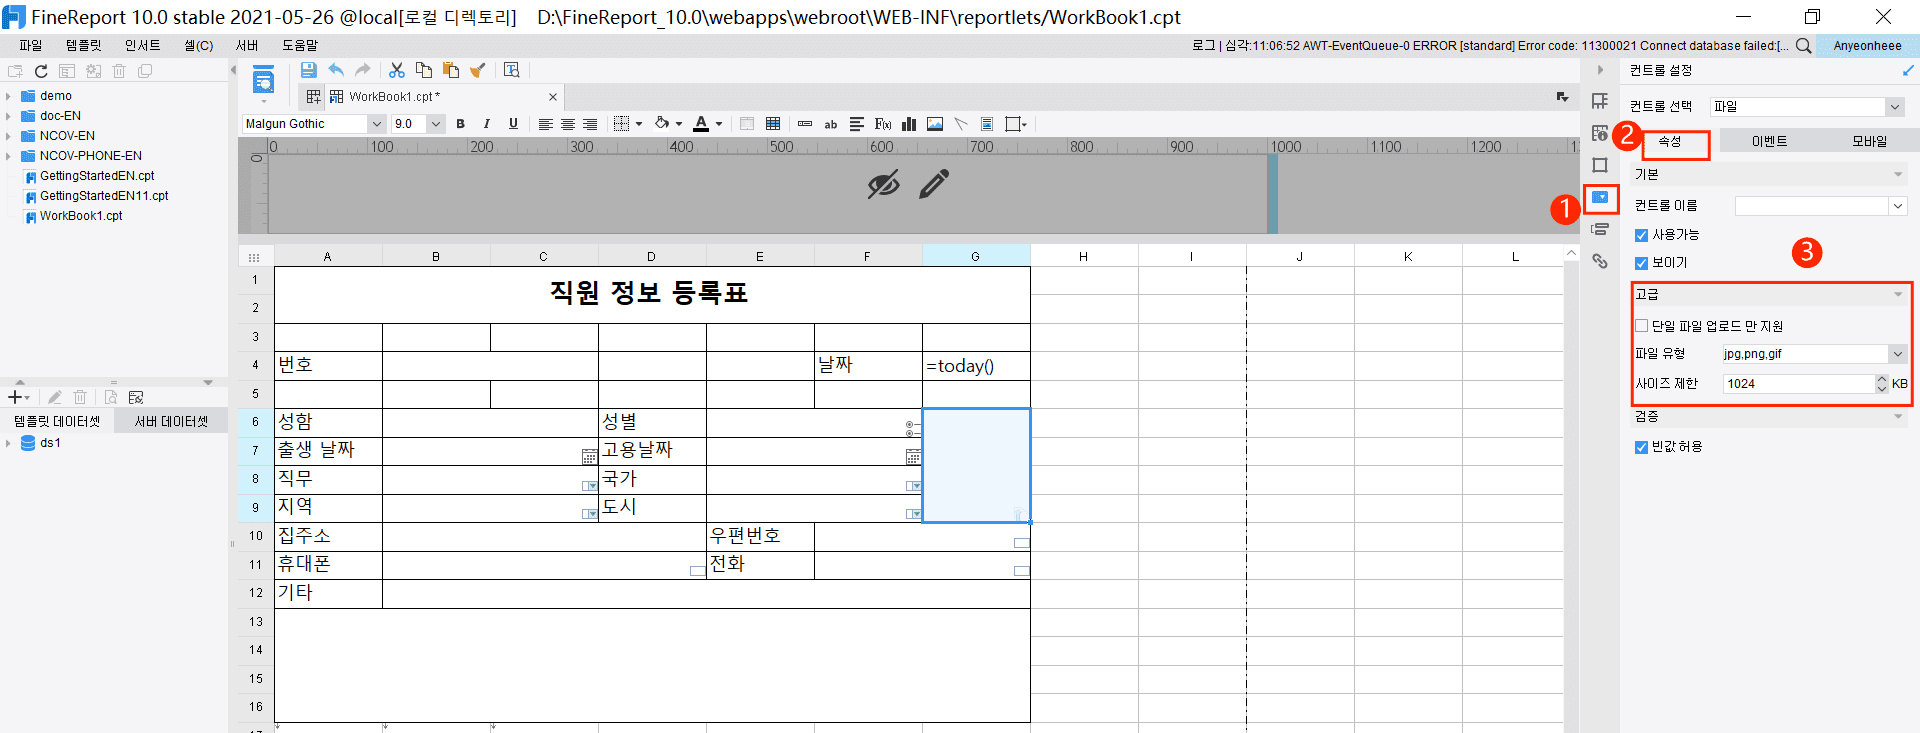
Task: Insert a formula with the F(x) icon
Action: pyautogui.click(x=883, y=124)
